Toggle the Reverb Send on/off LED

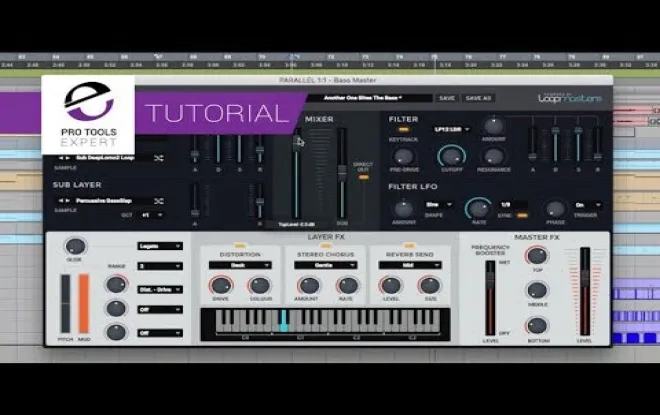[410, 246]
